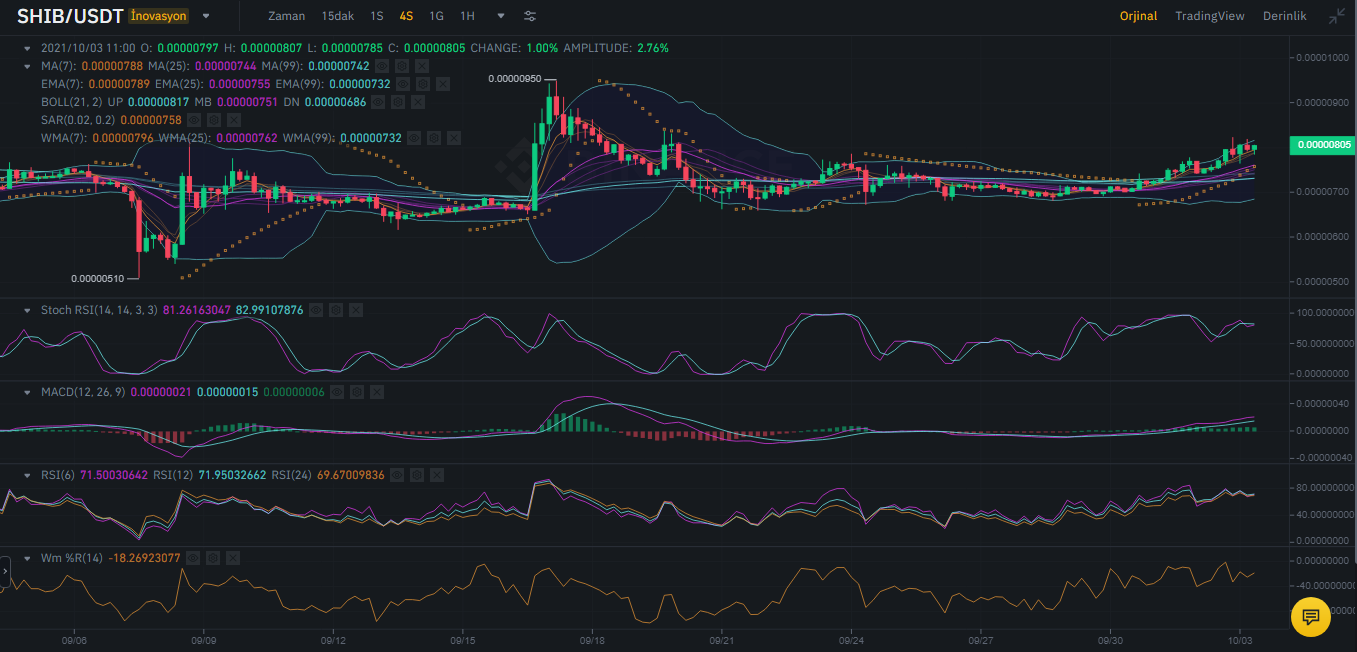The height and width of the screenshot is (652, 1357).
Task: Expand the SHIB/USDT pair dropdown
Action: coord(206,16)
